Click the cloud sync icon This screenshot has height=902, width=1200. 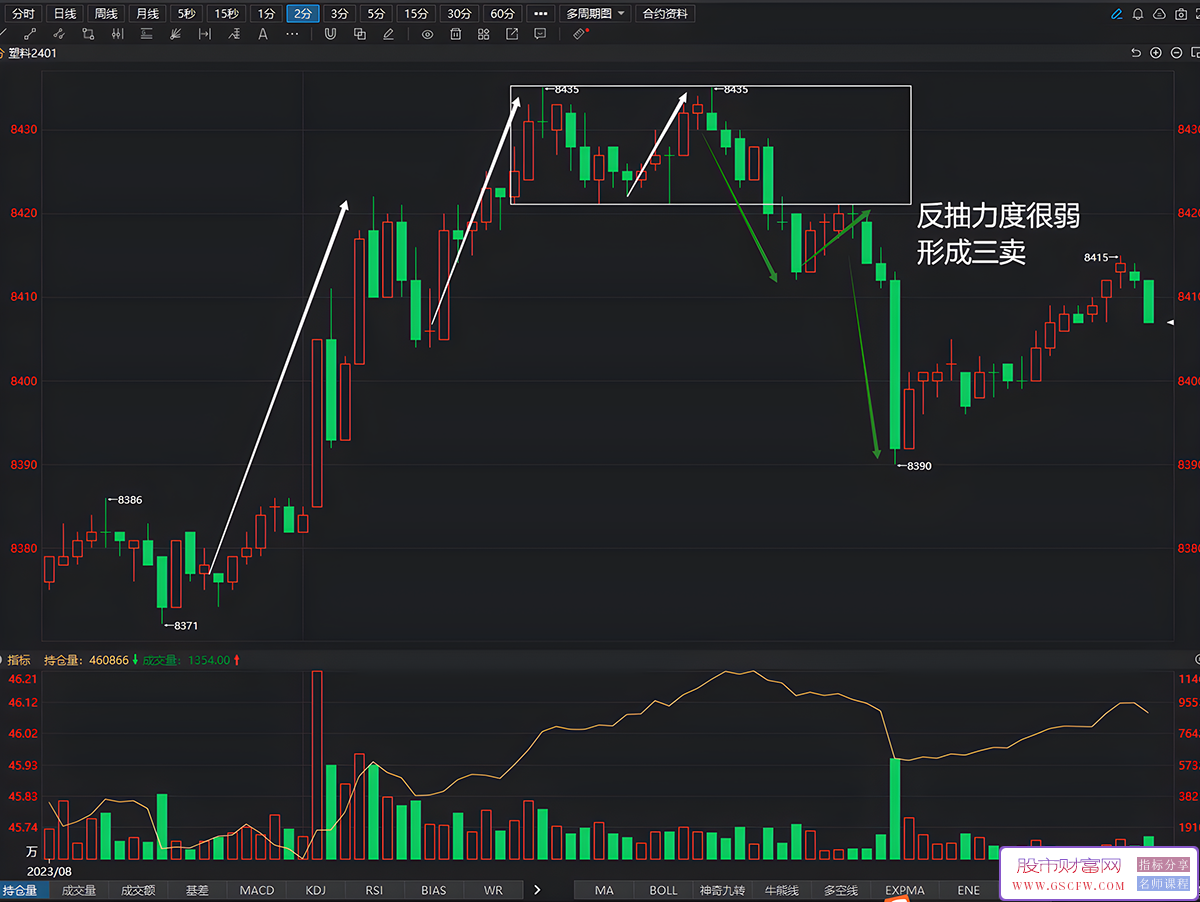coord(1159,14)
